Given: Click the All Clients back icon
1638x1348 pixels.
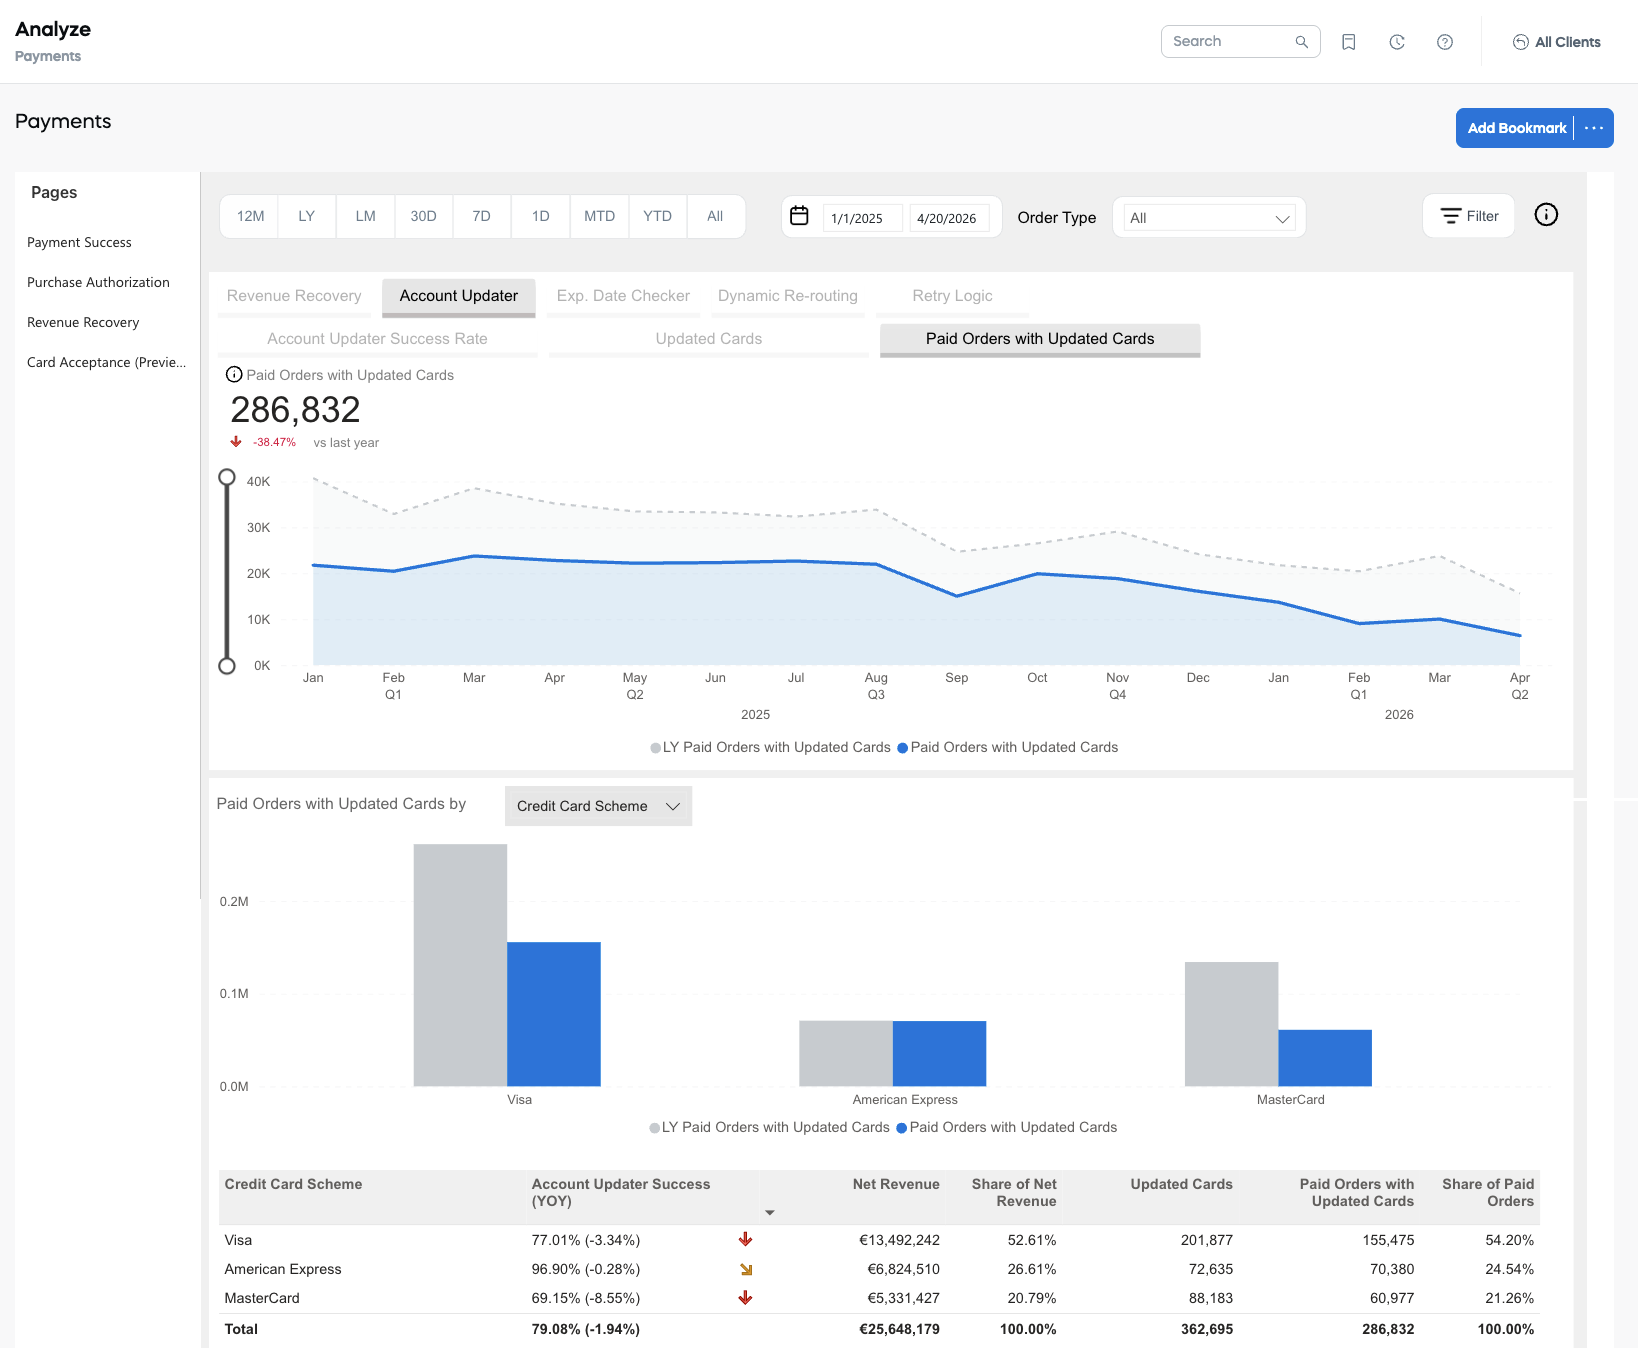Looking at the screenshot, I should [x=1520, y=42].
